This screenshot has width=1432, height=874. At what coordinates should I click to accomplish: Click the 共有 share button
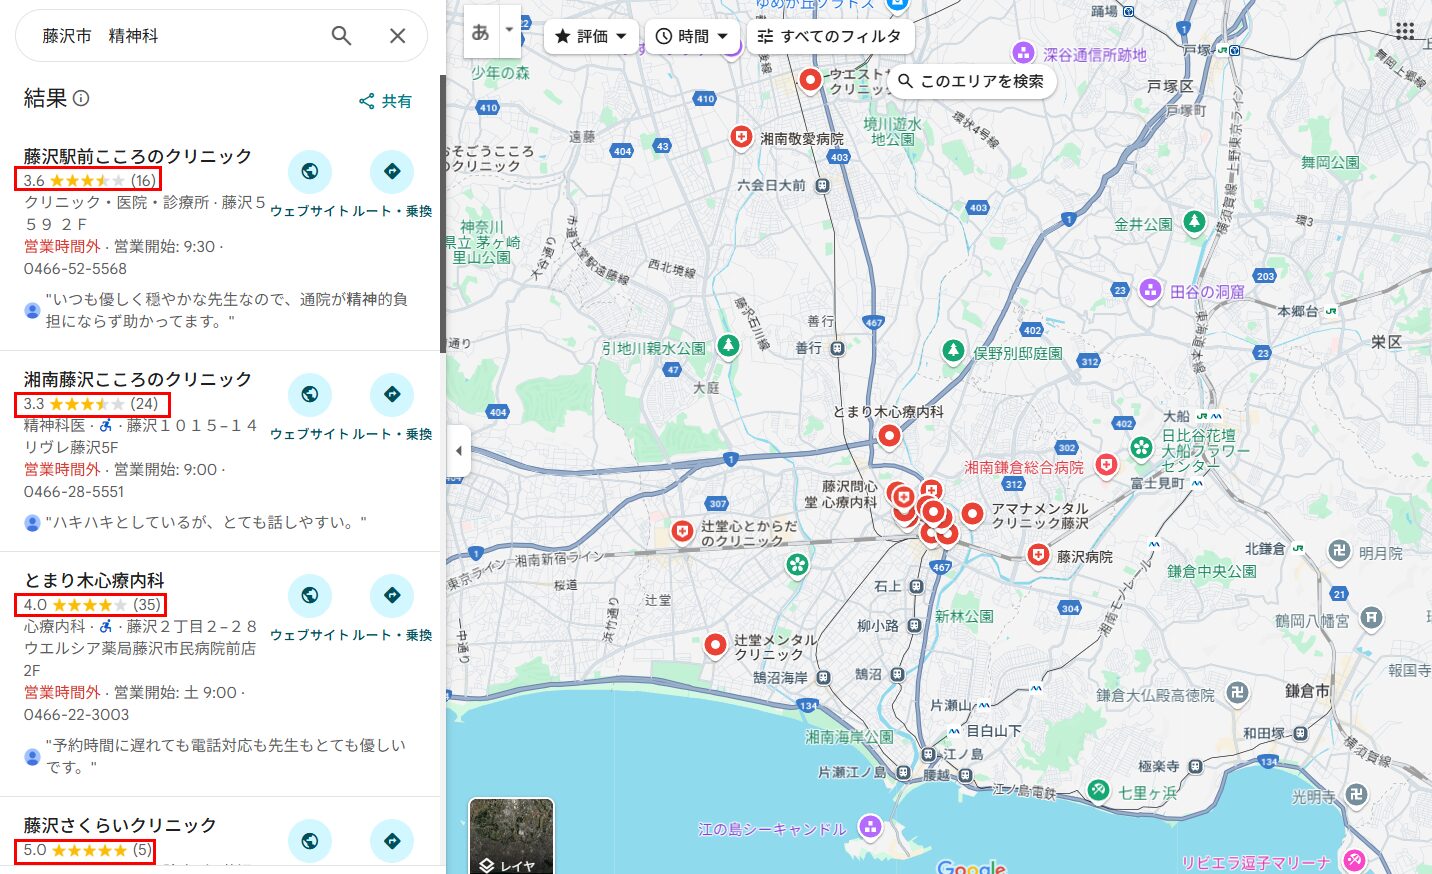coord(386,101)
